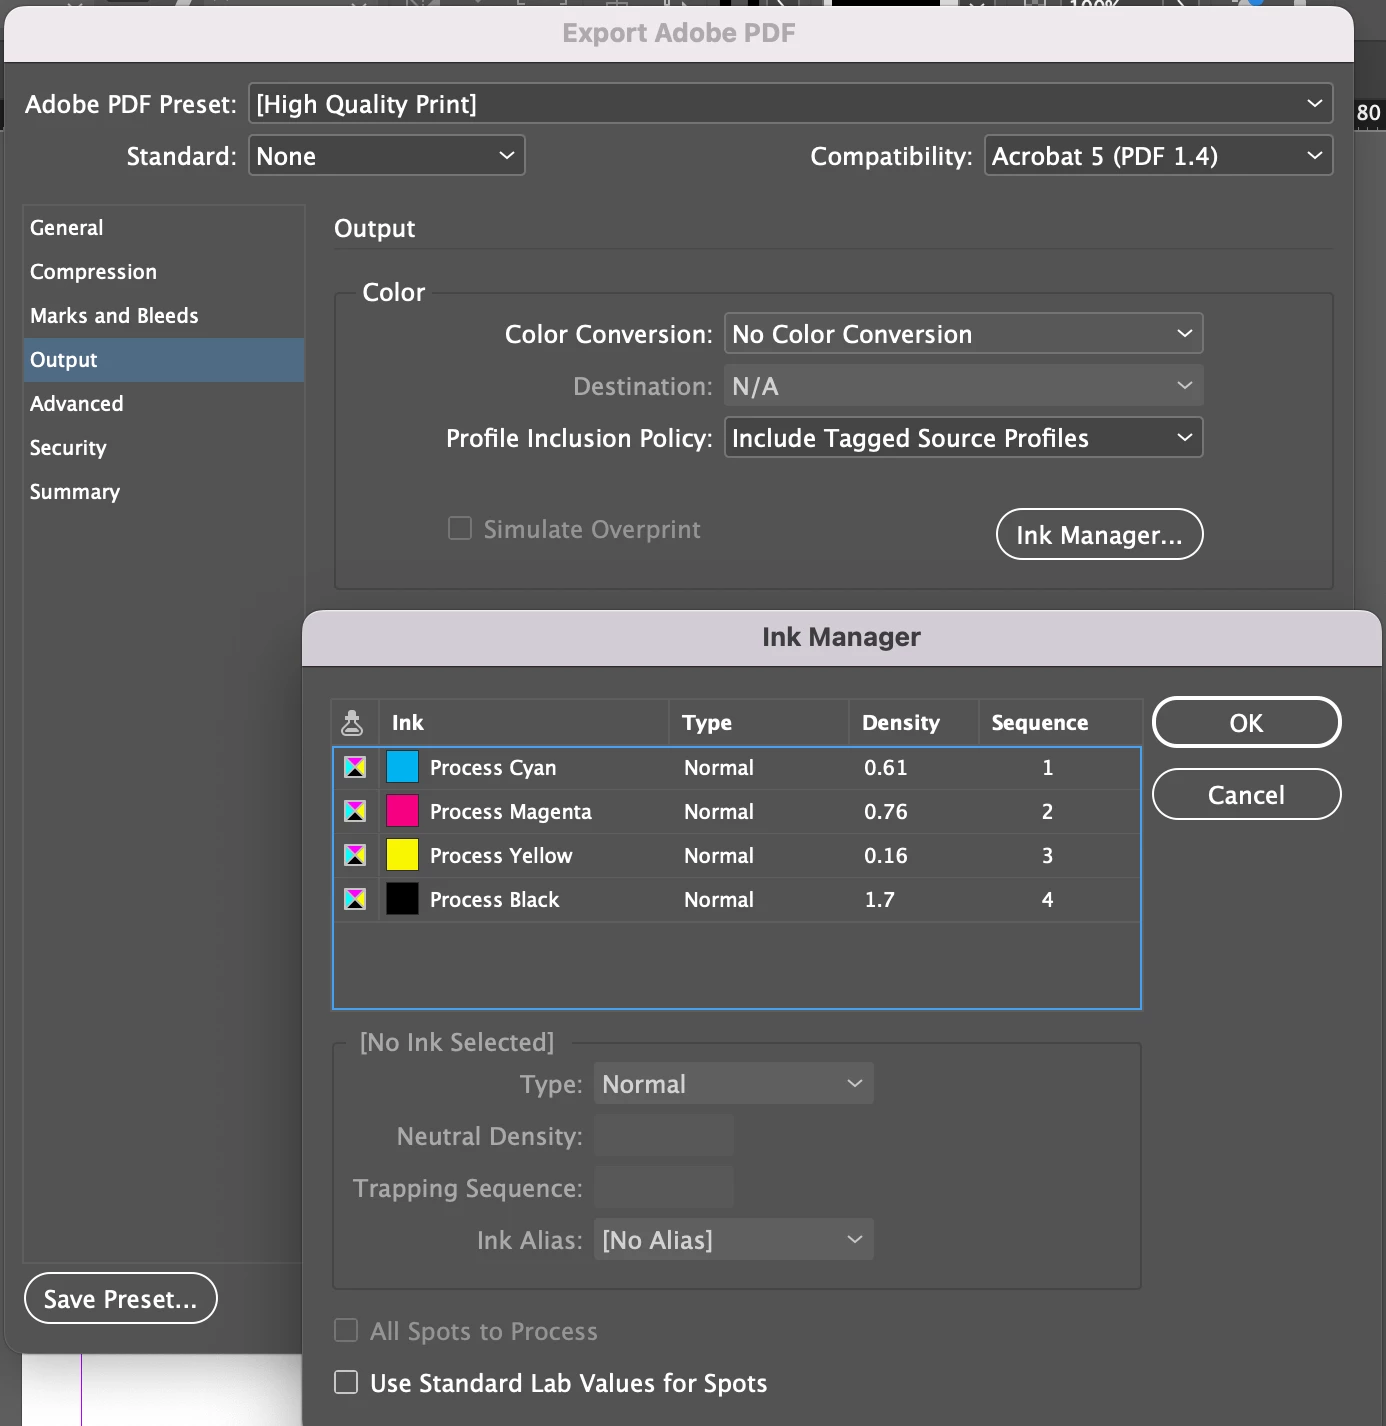Viewport: 1386px width, 1426px height.
Task: Click the Save Preset button
Action: click(x=120, y=1298)
